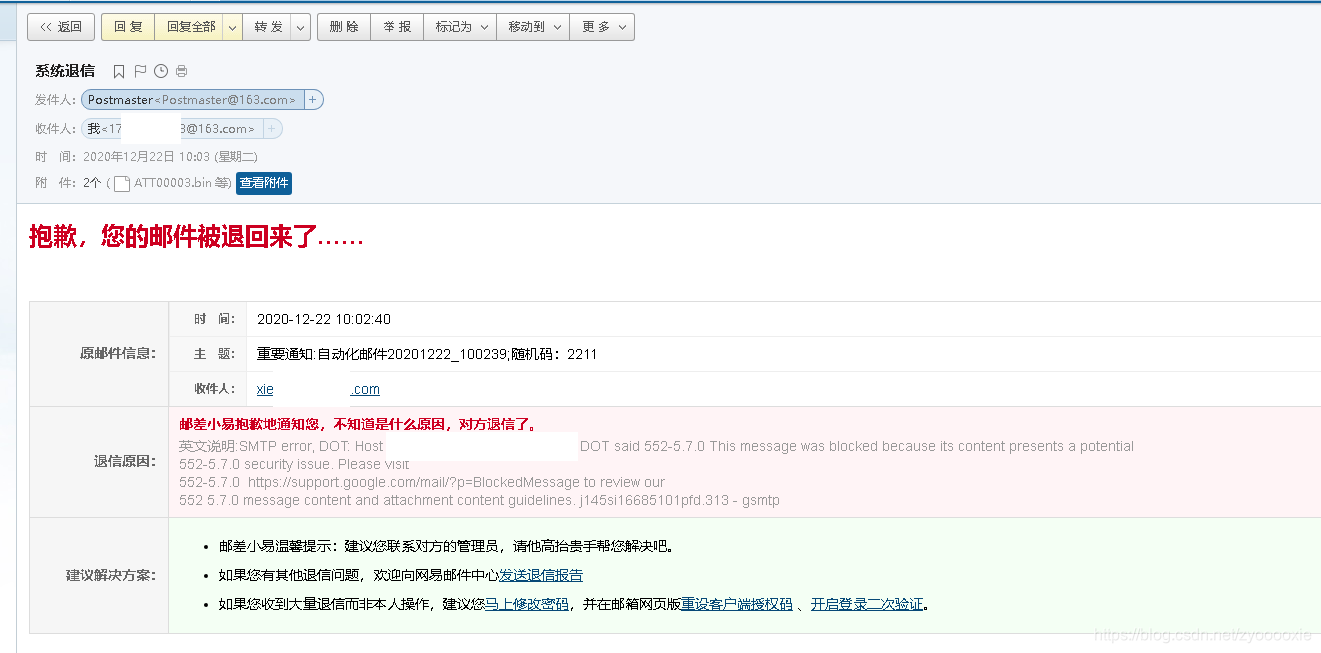Screen dimensions: 1321x653
Task: Click the bookmark icon next to 系统退信
Action: [x=119, y=71]
